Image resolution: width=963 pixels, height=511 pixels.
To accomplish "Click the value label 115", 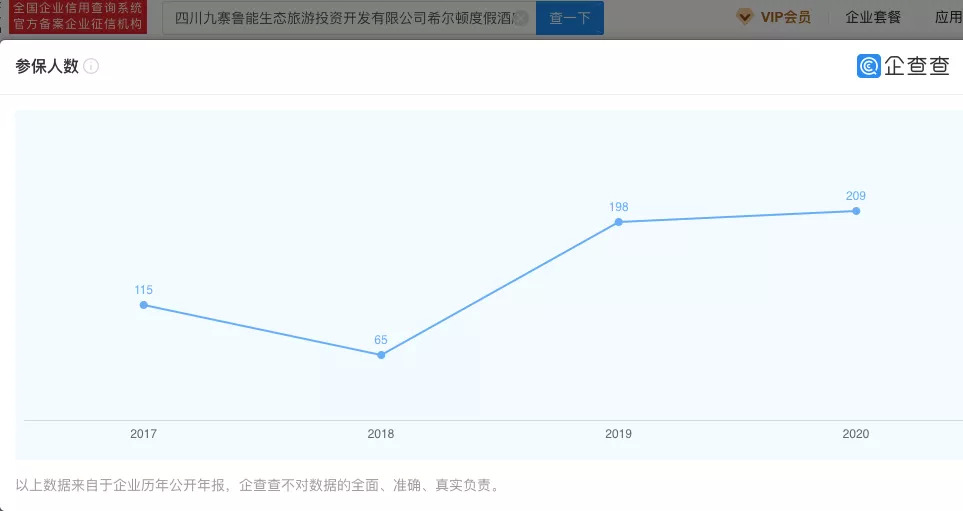I will click(x=144, y=290).
